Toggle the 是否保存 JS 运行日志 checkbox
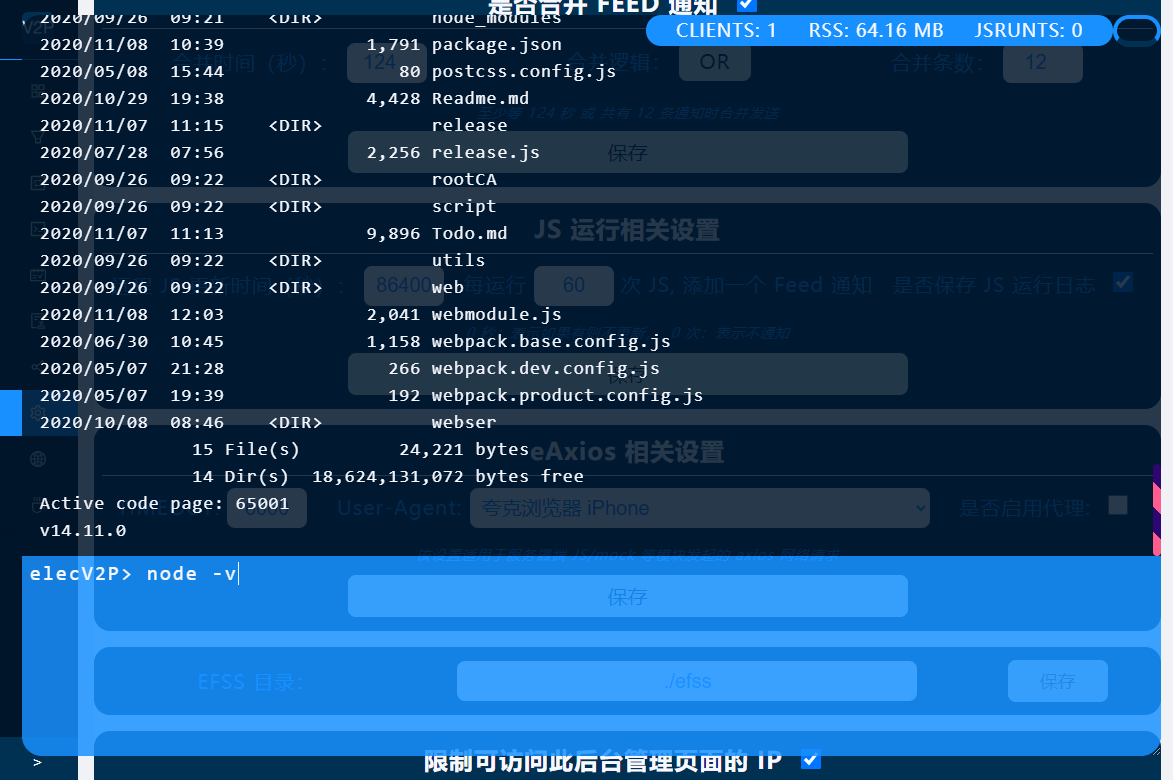The height and width of the screenshot is (780, 1173). 1123,283
